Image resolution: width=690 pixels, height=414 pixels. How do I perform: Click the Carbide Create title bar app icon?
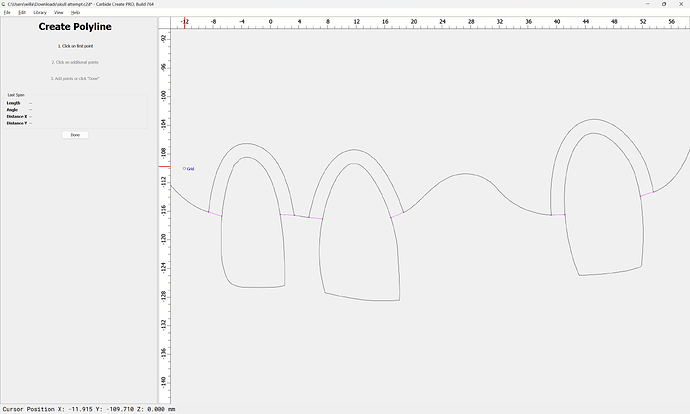click(4, 4)
